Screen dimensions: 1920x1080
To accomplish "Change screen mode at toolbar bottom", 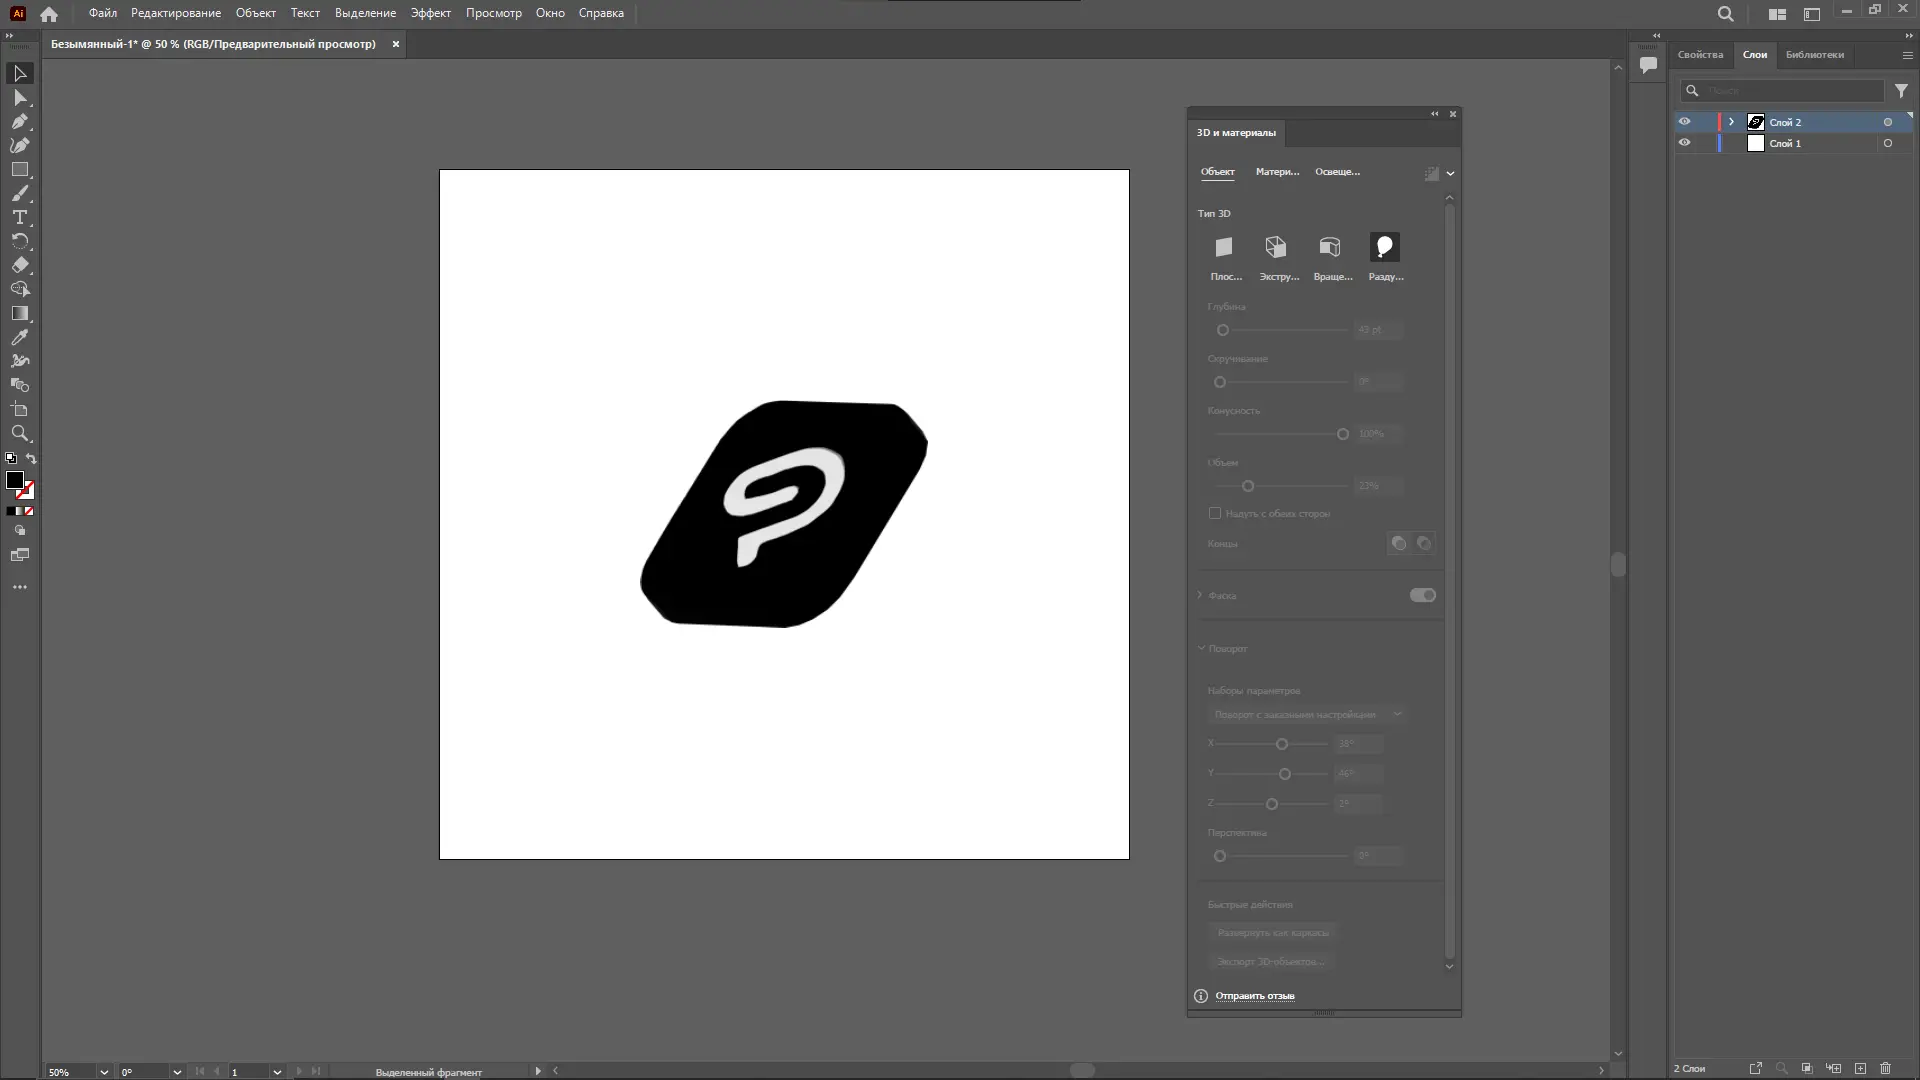I will [x=19, y=555].
